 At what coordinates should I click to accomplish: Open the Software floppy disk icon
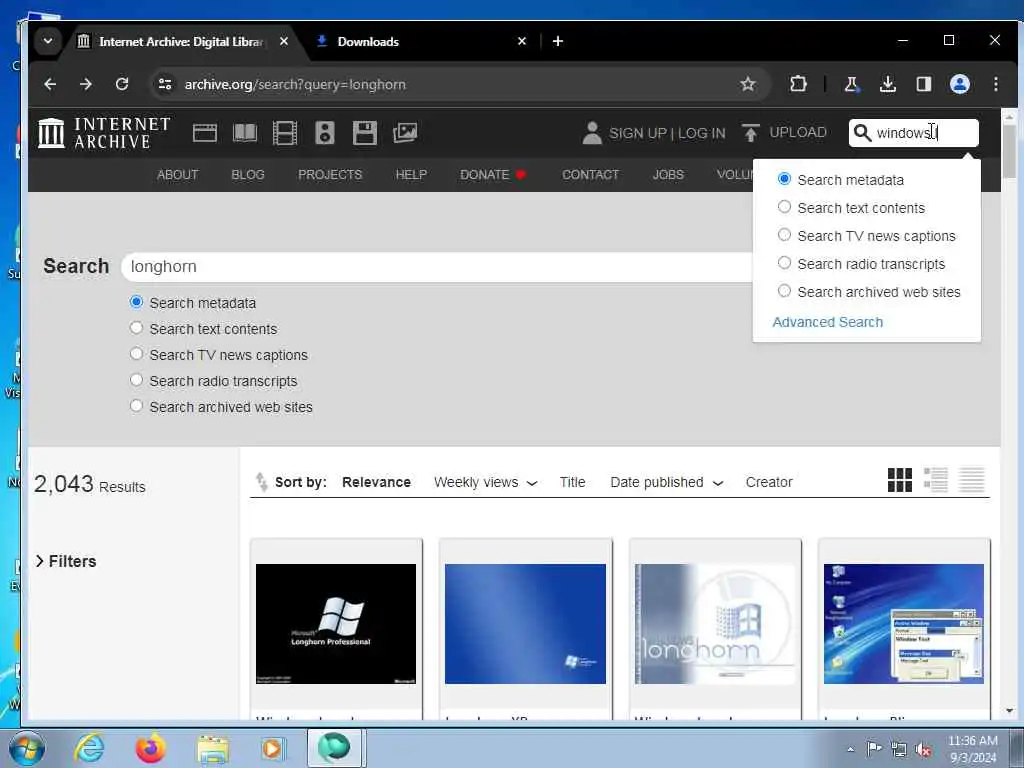coord(364,133)
